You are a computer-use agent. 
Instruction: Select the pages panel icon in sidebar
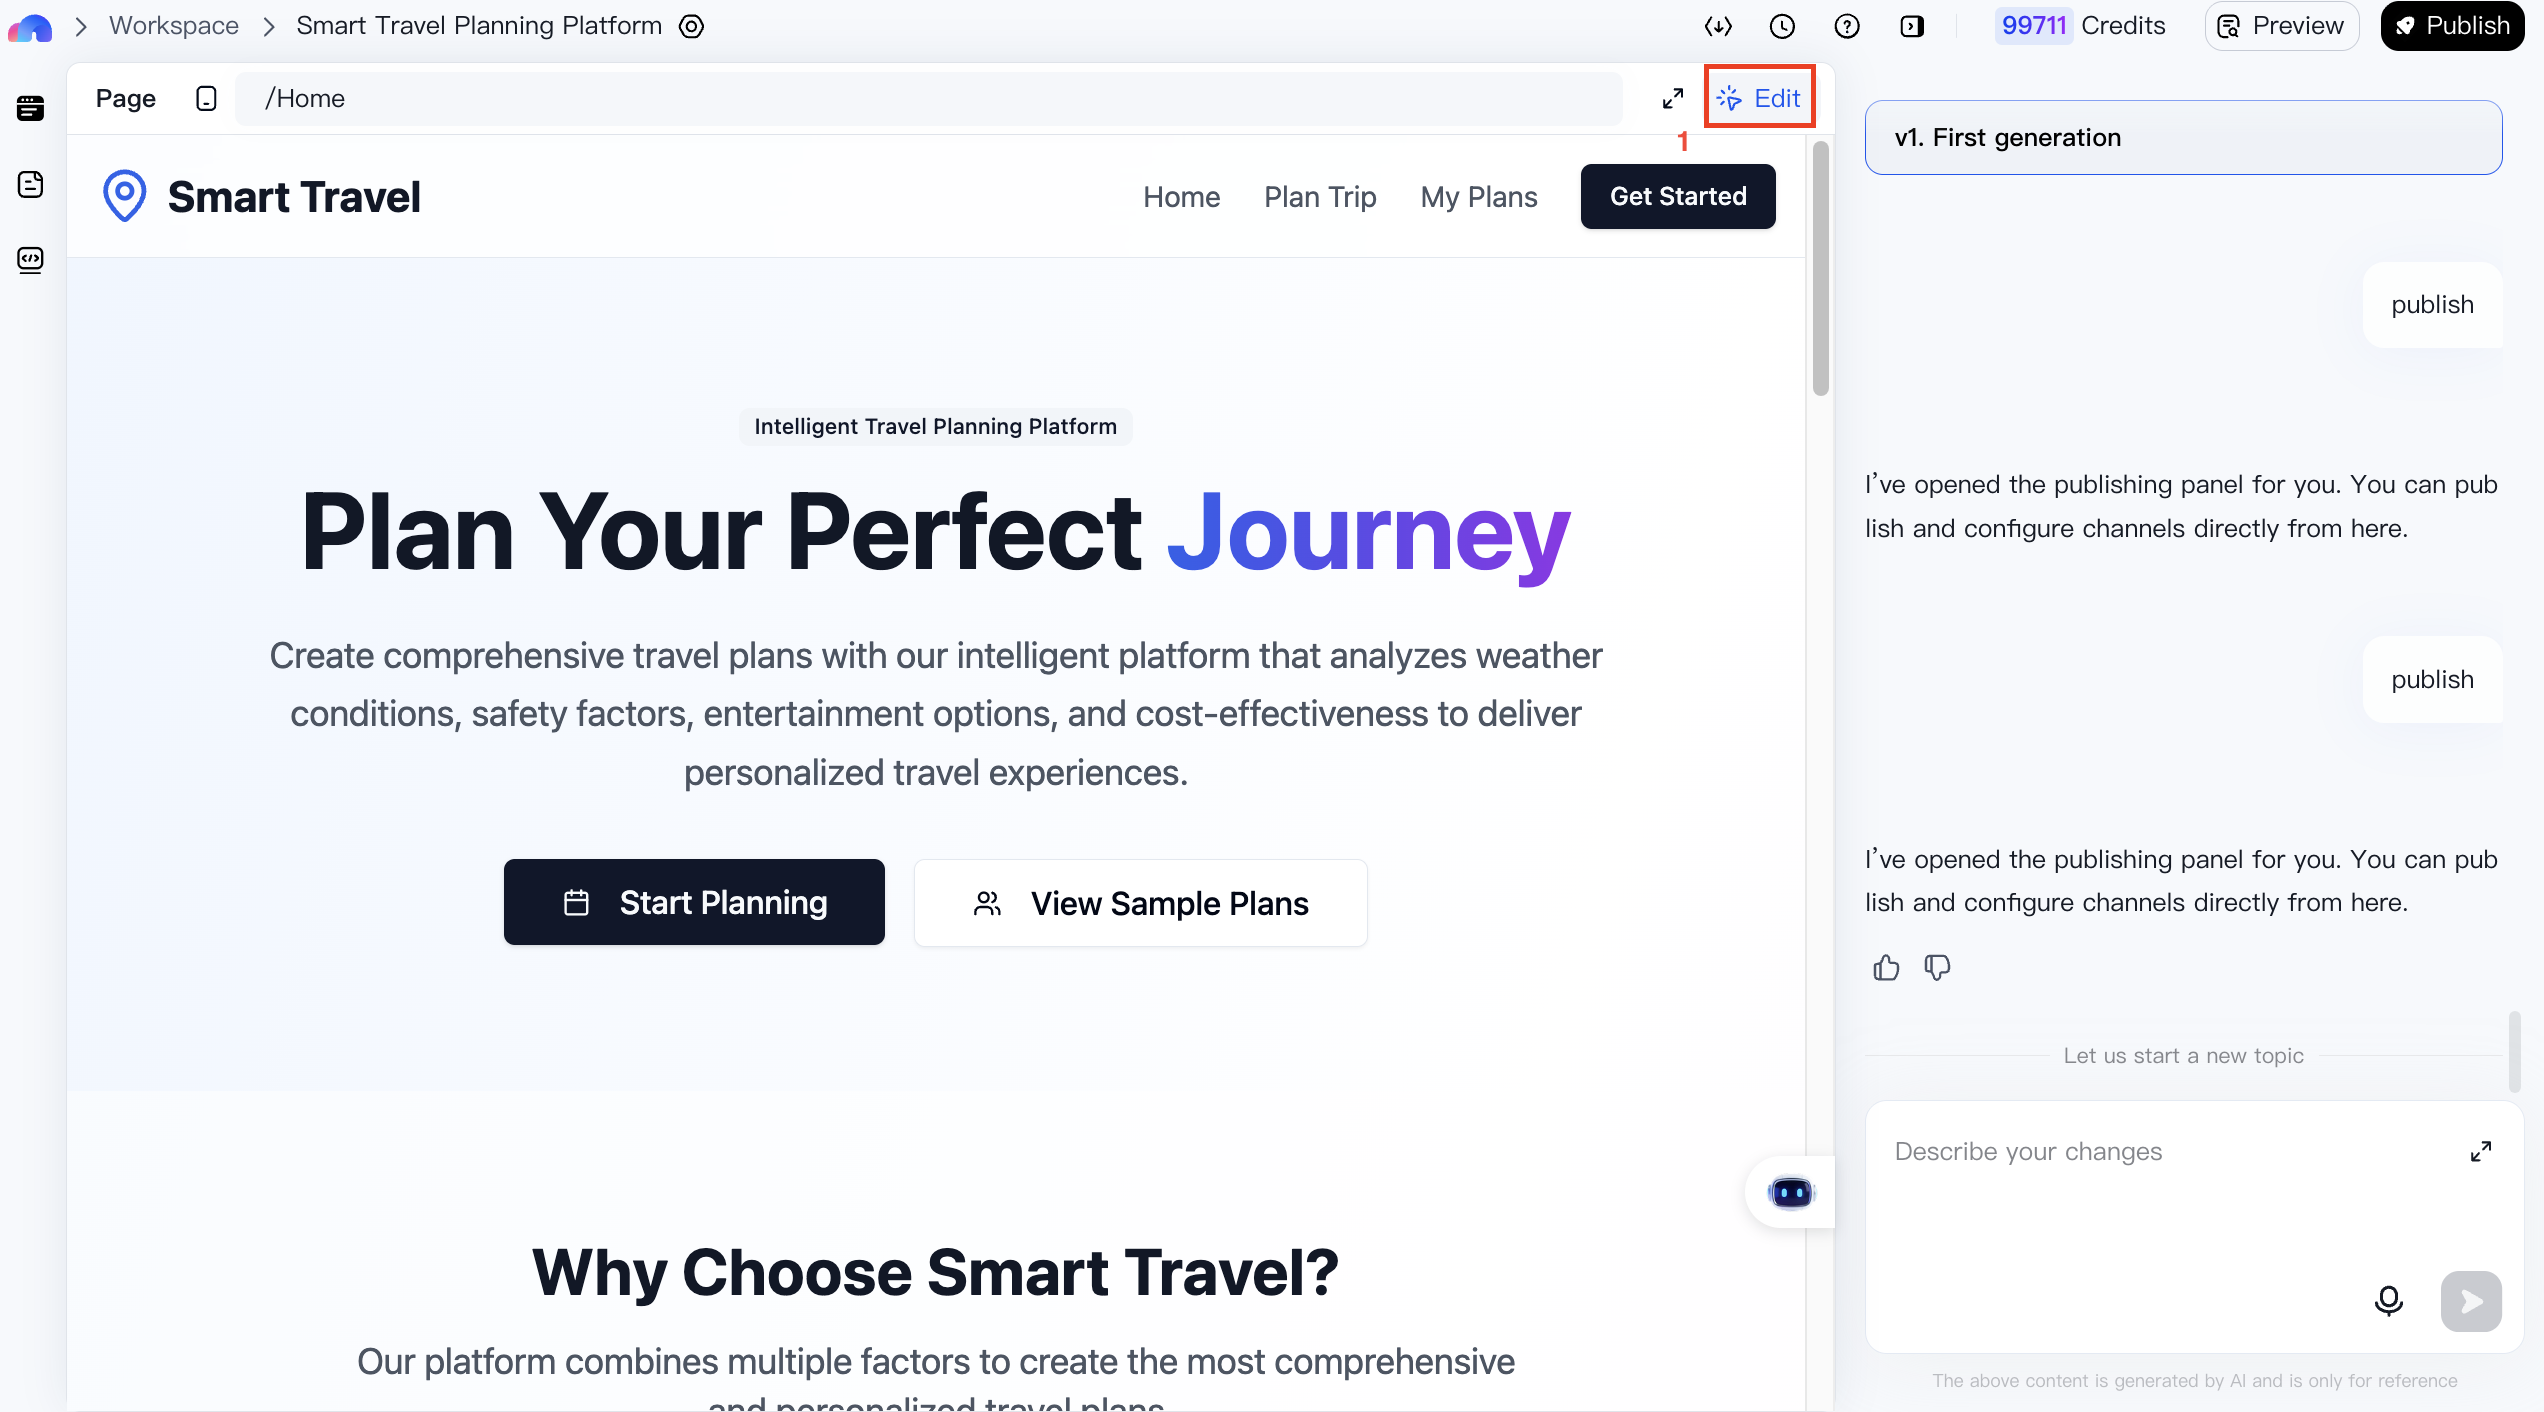point(30,108)
